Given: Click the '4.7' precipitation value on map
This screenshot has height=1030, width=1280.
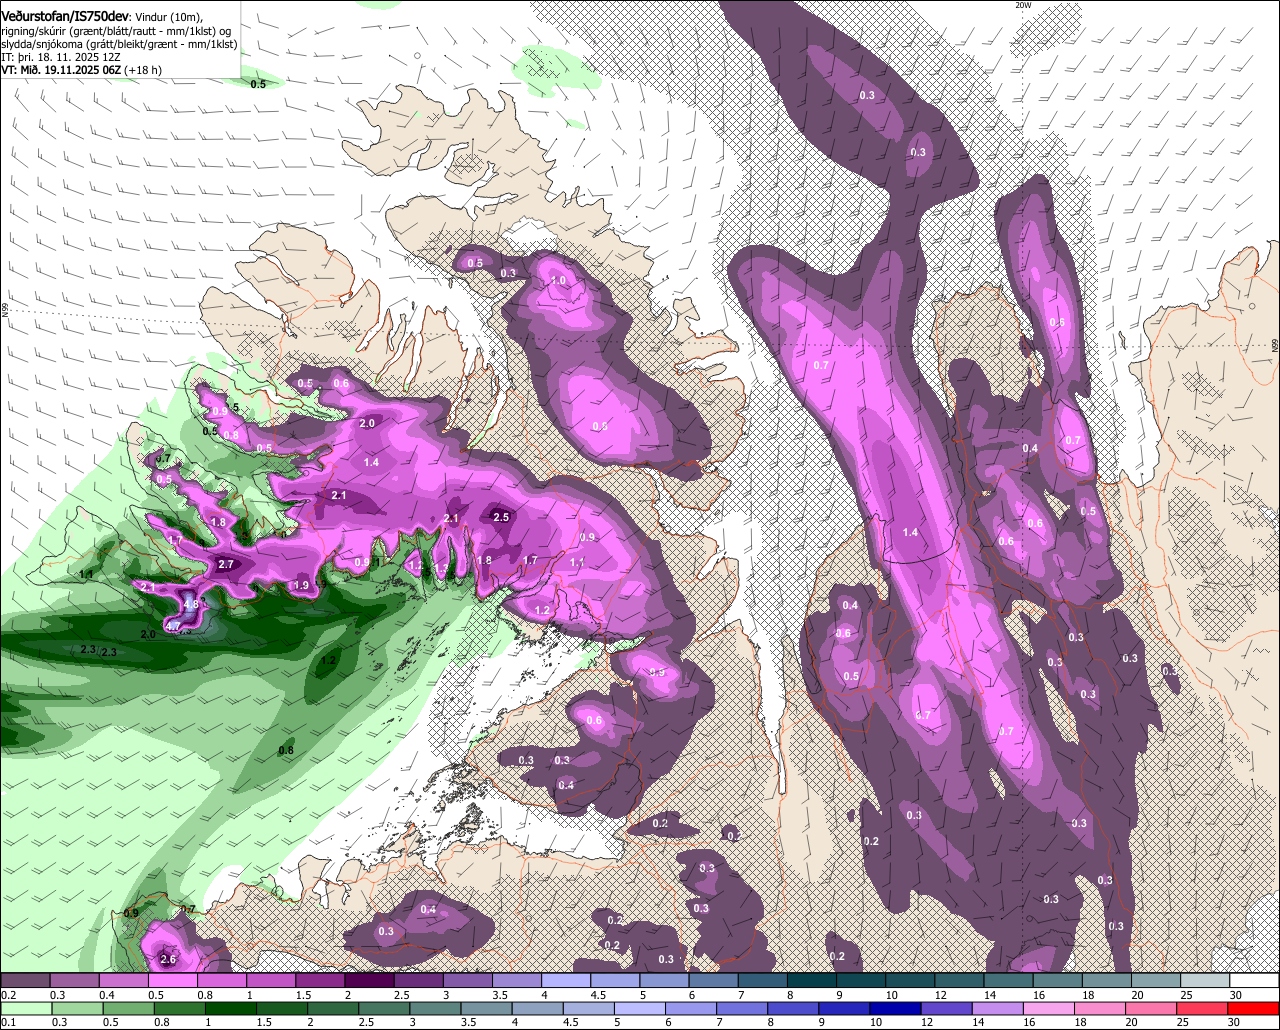Looking at the screenshot, I should 173,627.
